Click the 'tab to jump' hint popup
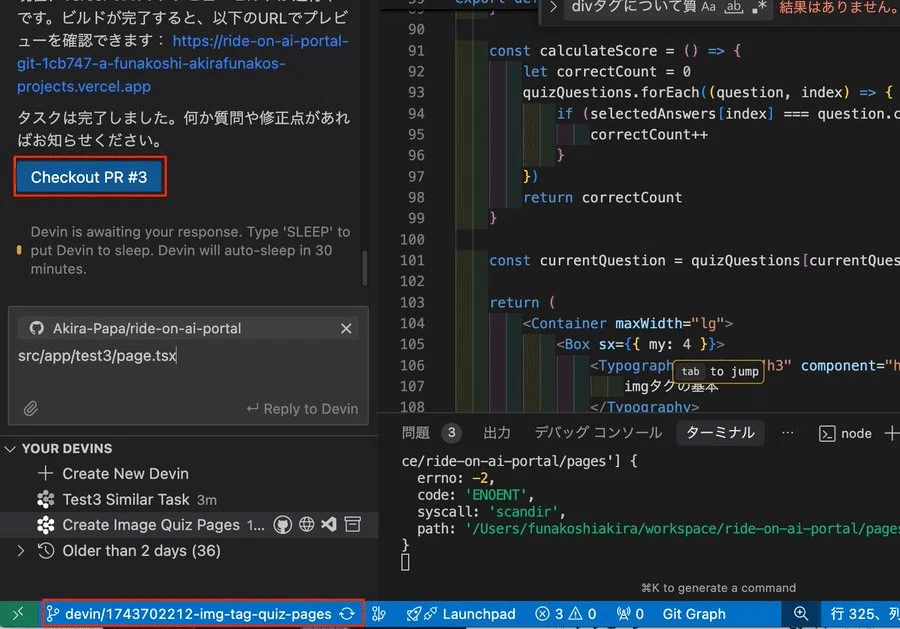This screenshot has width=900, height=629. 719,372
